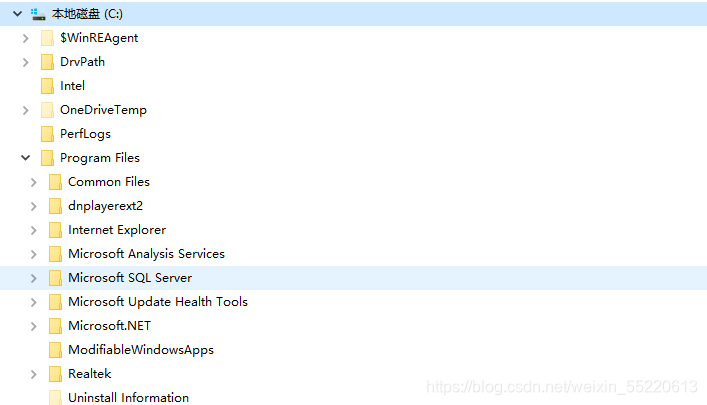This screenshot has width=707, height=405.
Task: Click the Internet Explorer folder icon
Action: pyautogui.click(x=55, y=230)
